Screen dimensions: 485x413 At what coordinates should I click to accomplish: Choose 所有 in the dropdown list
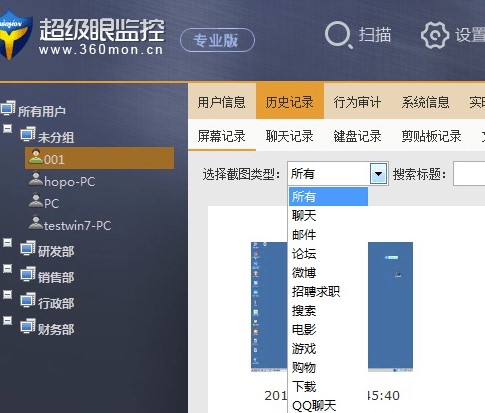[x=328, y=197]
